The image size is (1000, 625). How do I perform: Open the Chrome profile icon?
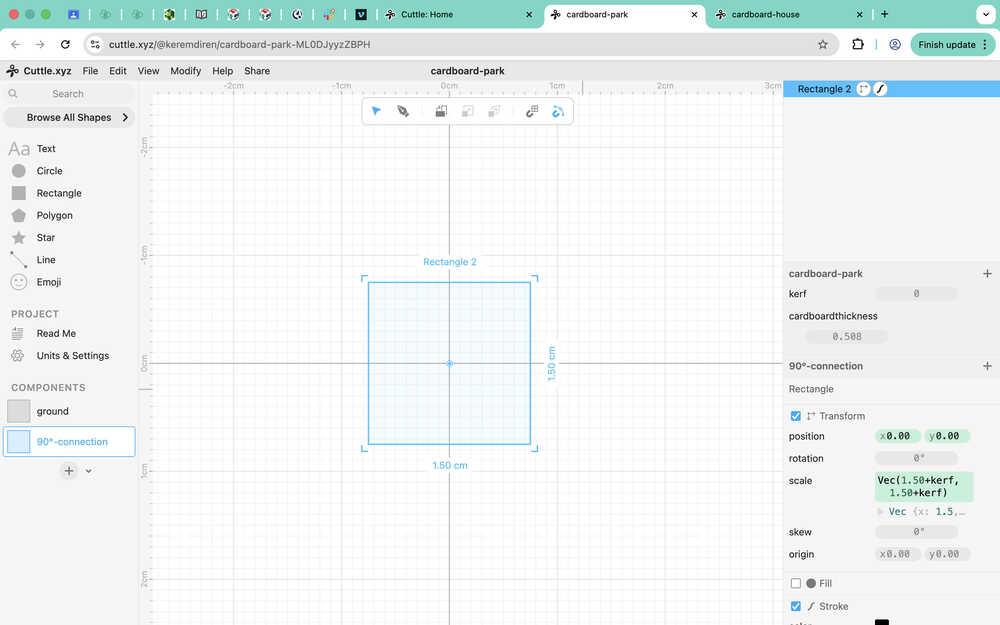(895, 45)
